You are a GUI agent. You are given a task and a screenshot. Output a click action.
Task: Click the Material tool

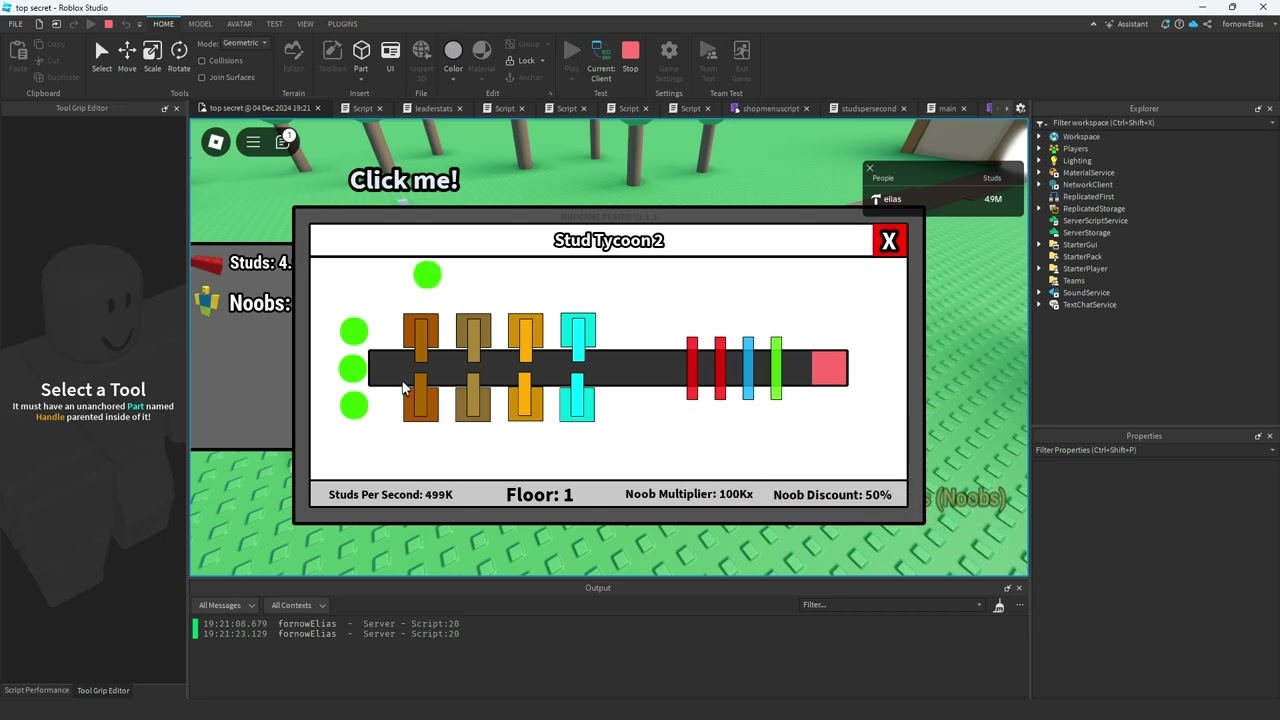tap(481, 56)
